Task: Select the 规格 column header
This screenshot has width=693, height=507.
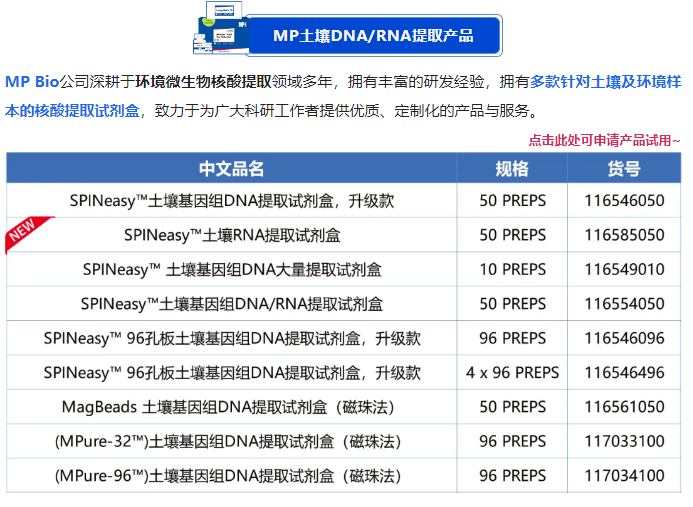Action: coord(512,168)
